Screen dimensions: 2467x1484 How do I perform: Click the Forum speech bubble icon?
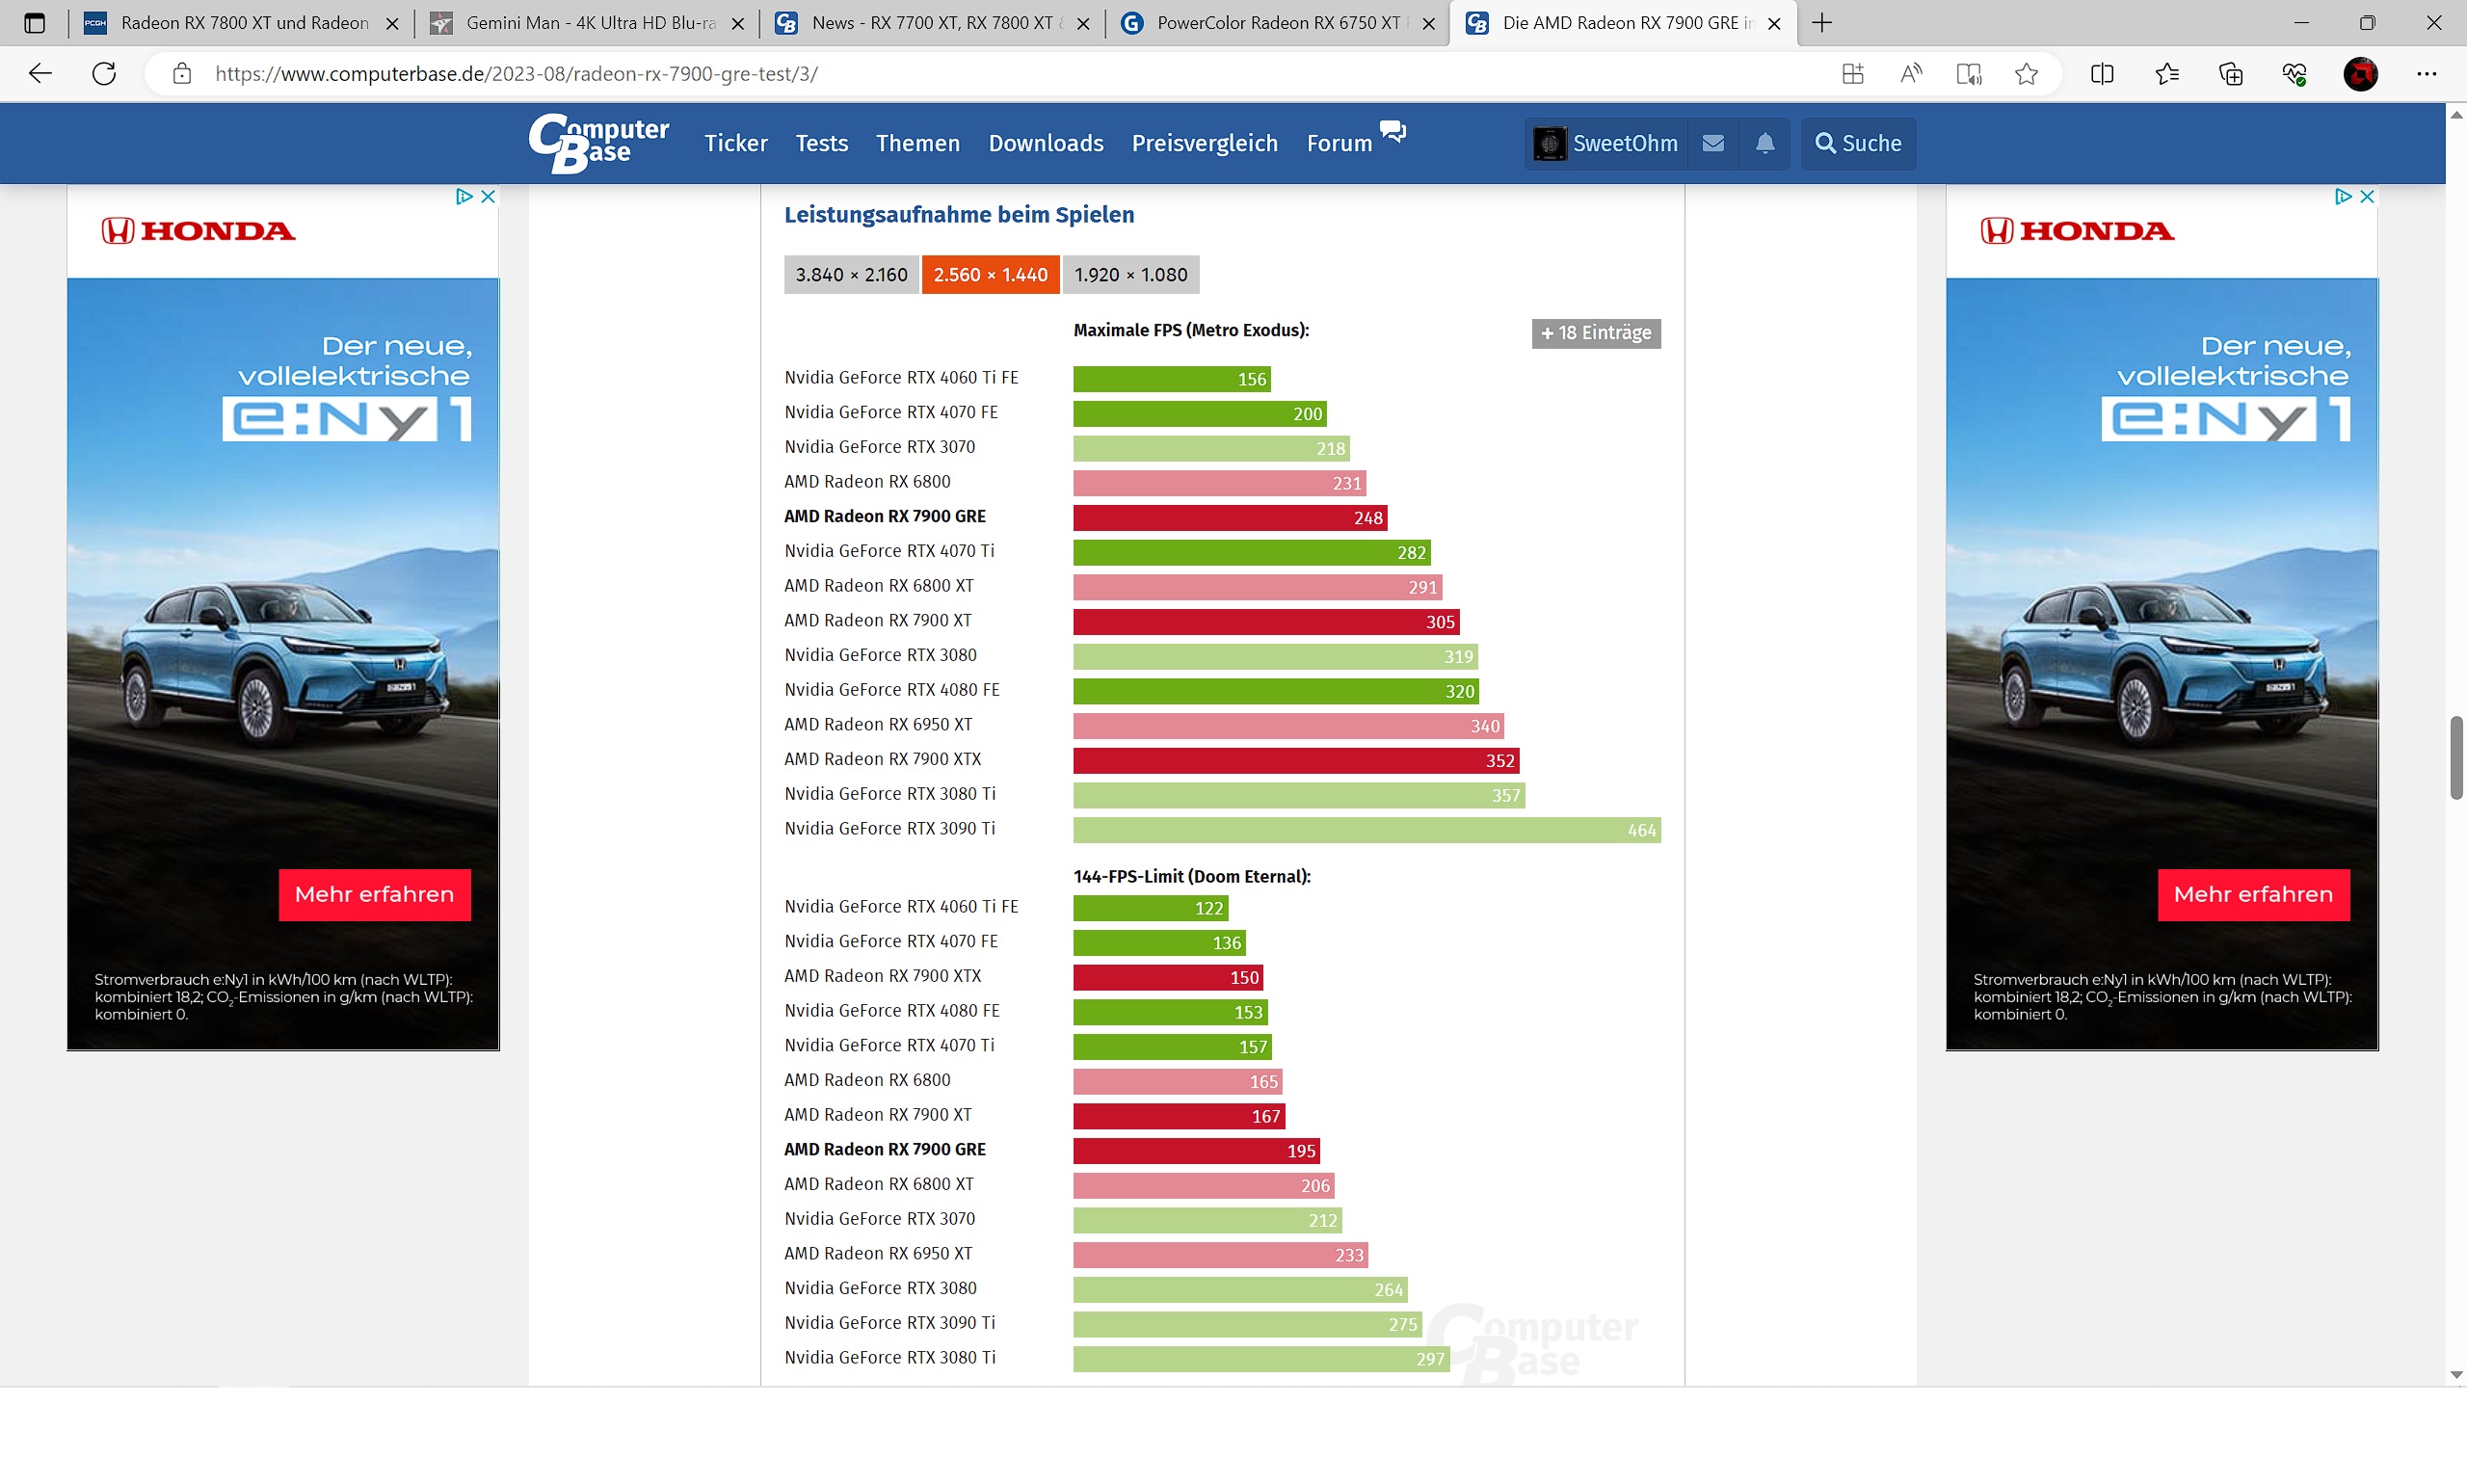(1392, 131)
